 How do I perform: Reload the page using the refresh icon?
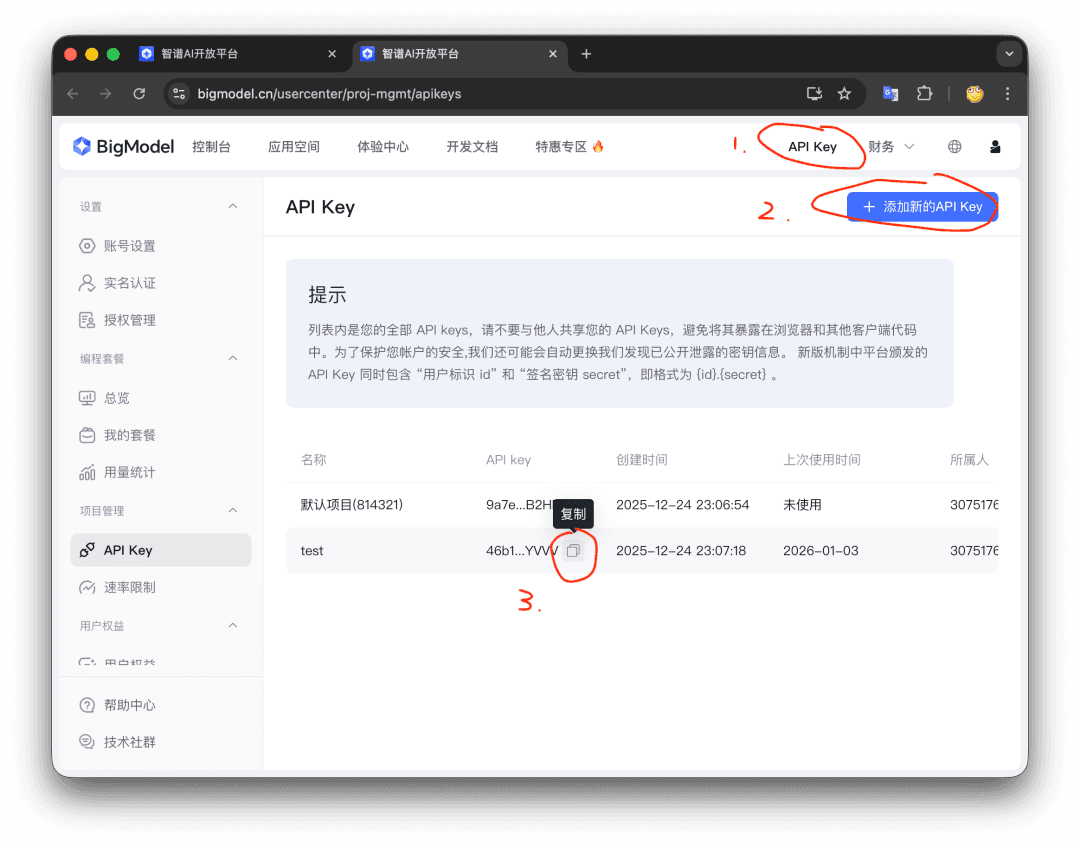[x=139, y=93]
